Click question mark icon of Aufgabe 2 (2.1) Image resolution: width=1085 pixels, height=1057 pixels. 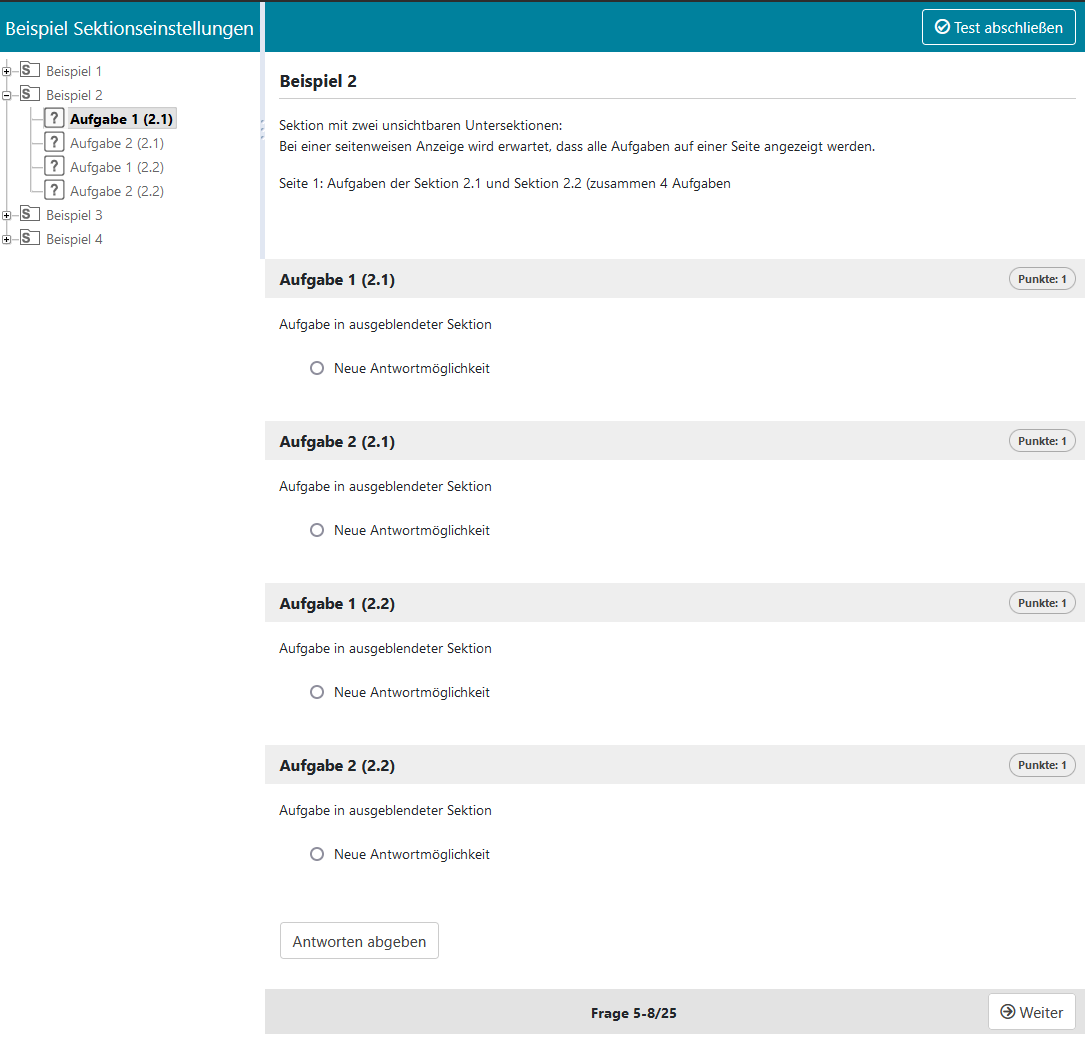[x=55, y=143]
